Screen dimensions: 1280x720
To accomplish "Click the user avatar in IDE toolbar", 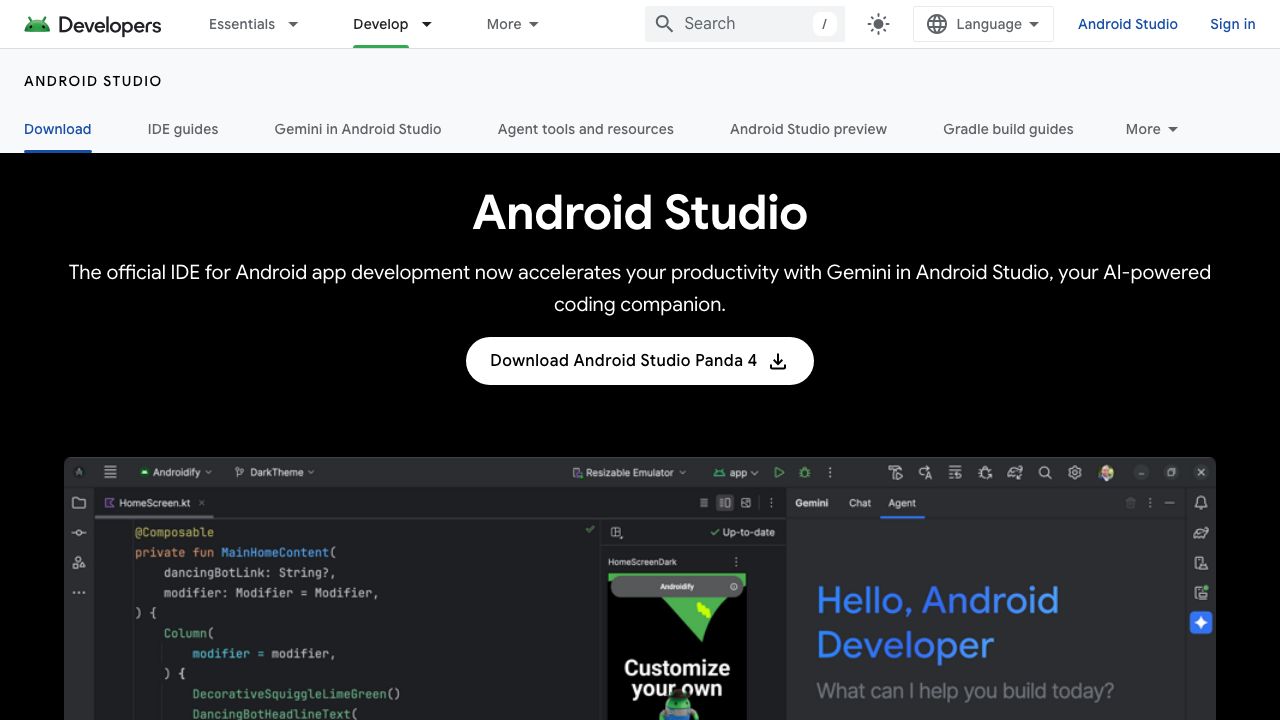I will click(x=1106, y=472).
